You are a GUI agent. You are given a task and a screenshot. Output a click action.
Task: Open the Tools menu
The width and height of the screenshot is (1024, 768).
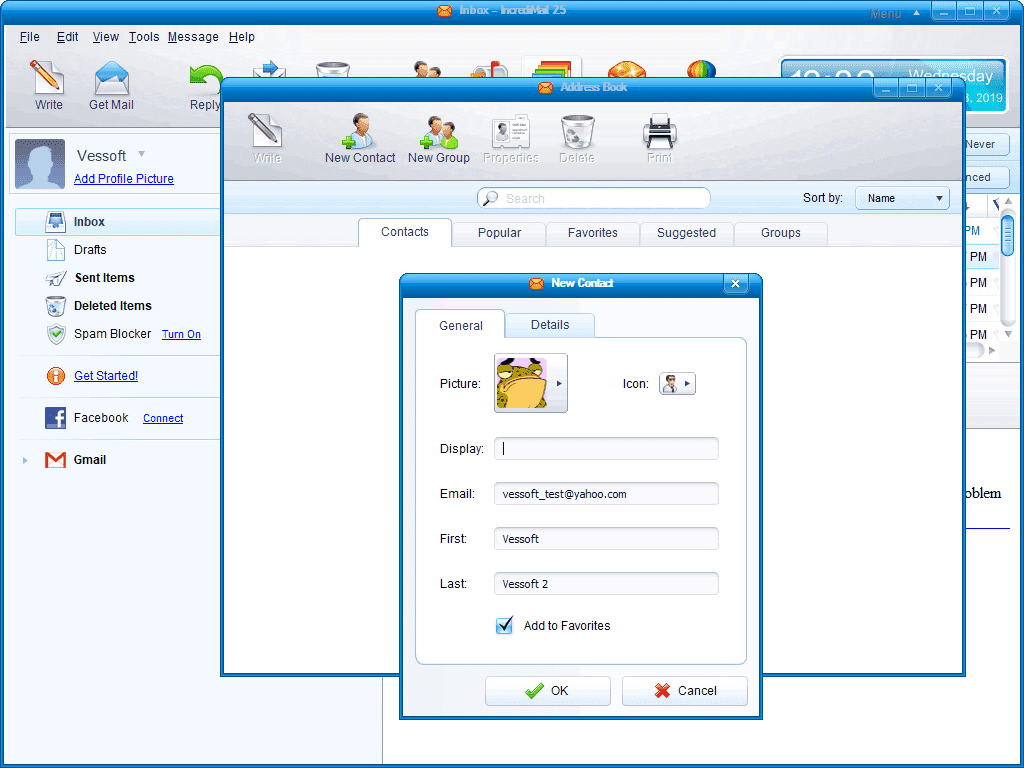point(144,37)
